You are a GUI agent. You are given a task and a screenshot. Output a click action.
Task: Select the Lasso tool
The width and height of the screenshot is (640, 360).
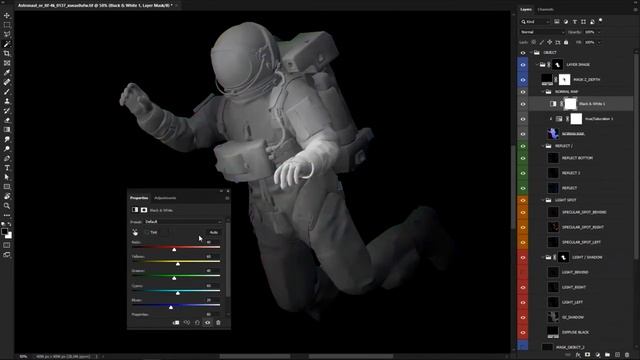click(x=7, y=34)
